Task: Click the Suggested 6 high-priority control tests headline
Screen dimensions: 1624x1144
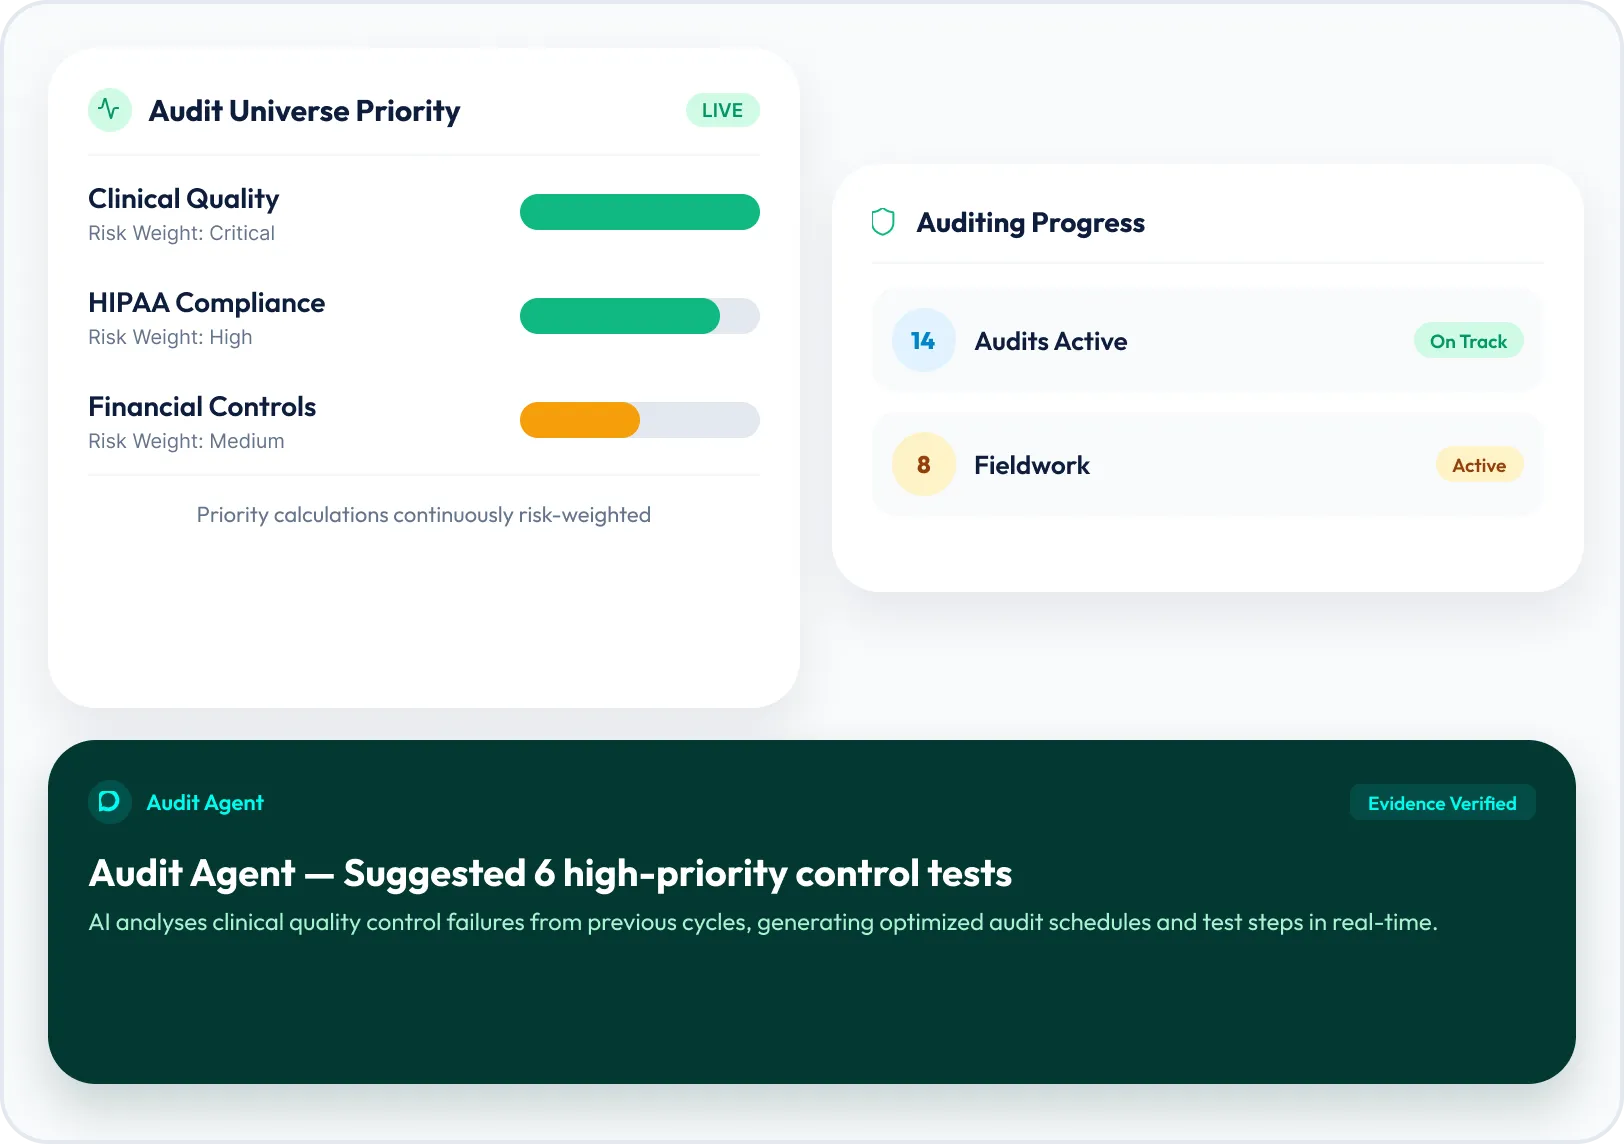Action: [x=550, y=874]
